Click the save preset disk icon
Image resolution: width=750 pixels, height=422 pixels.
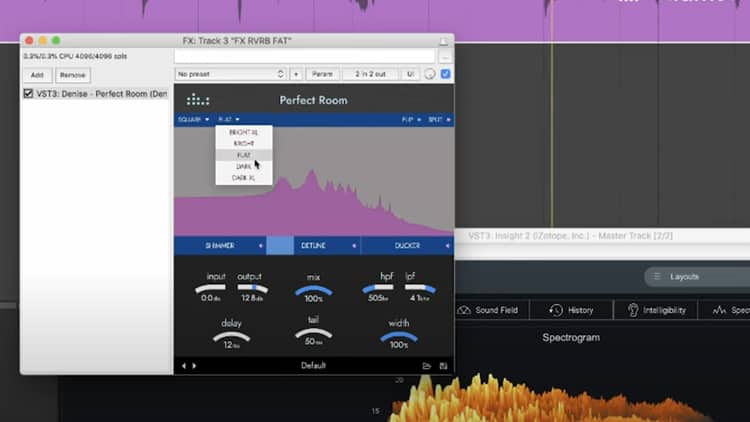(x=443, y=366)
